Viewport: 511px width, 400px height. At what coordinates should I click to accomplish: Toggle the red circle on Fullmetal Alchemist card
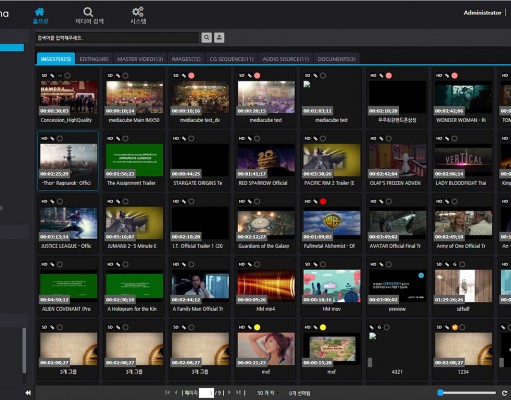pyautogui.click(x=323, y=201)
